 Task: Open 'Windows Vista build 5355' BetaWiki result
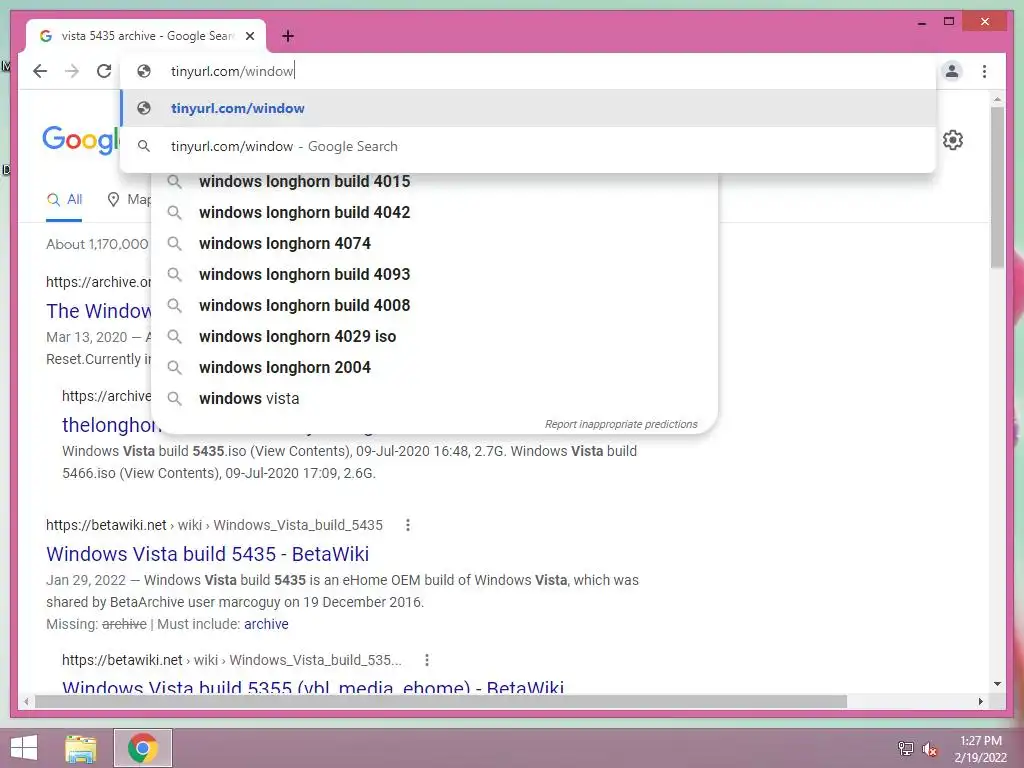coord(313,687)
